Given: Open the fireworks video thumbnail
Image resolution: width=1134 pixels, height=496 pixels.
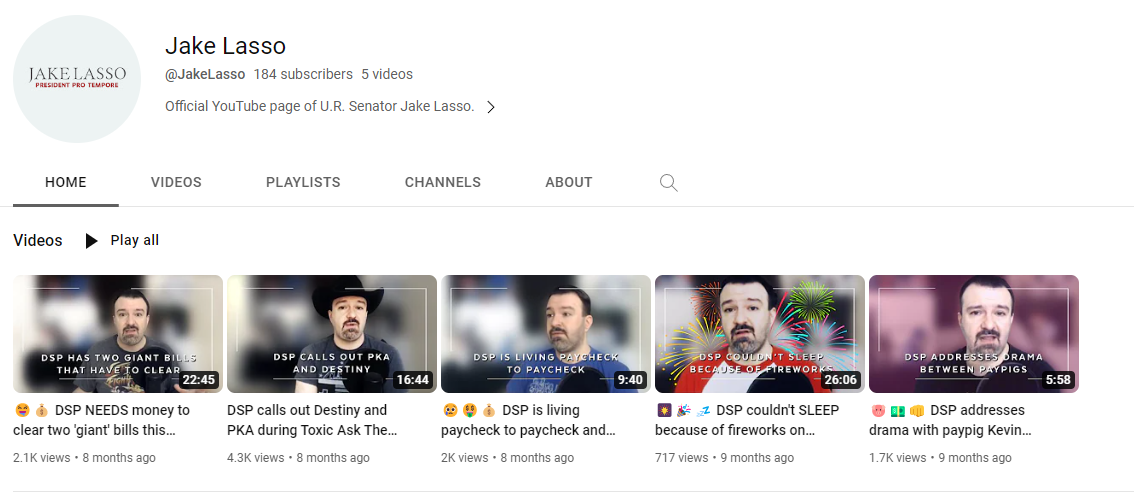Looking at the screenshot, I should 760,334.
